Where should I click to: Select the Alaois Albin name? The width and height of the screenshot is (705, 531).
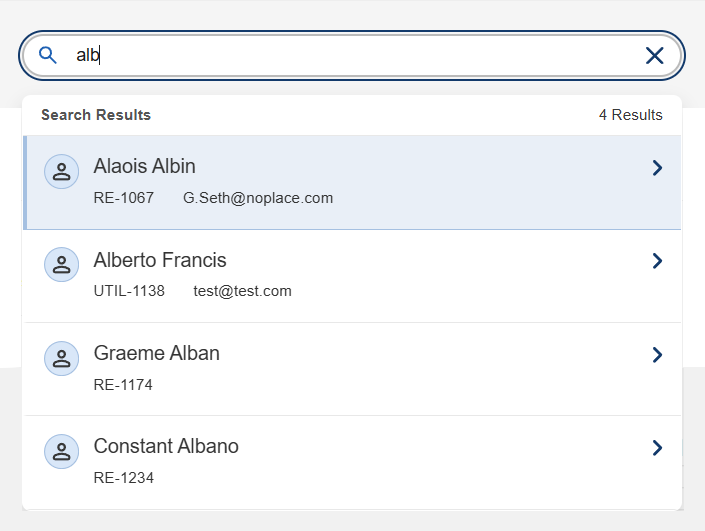tap(144, 166)
